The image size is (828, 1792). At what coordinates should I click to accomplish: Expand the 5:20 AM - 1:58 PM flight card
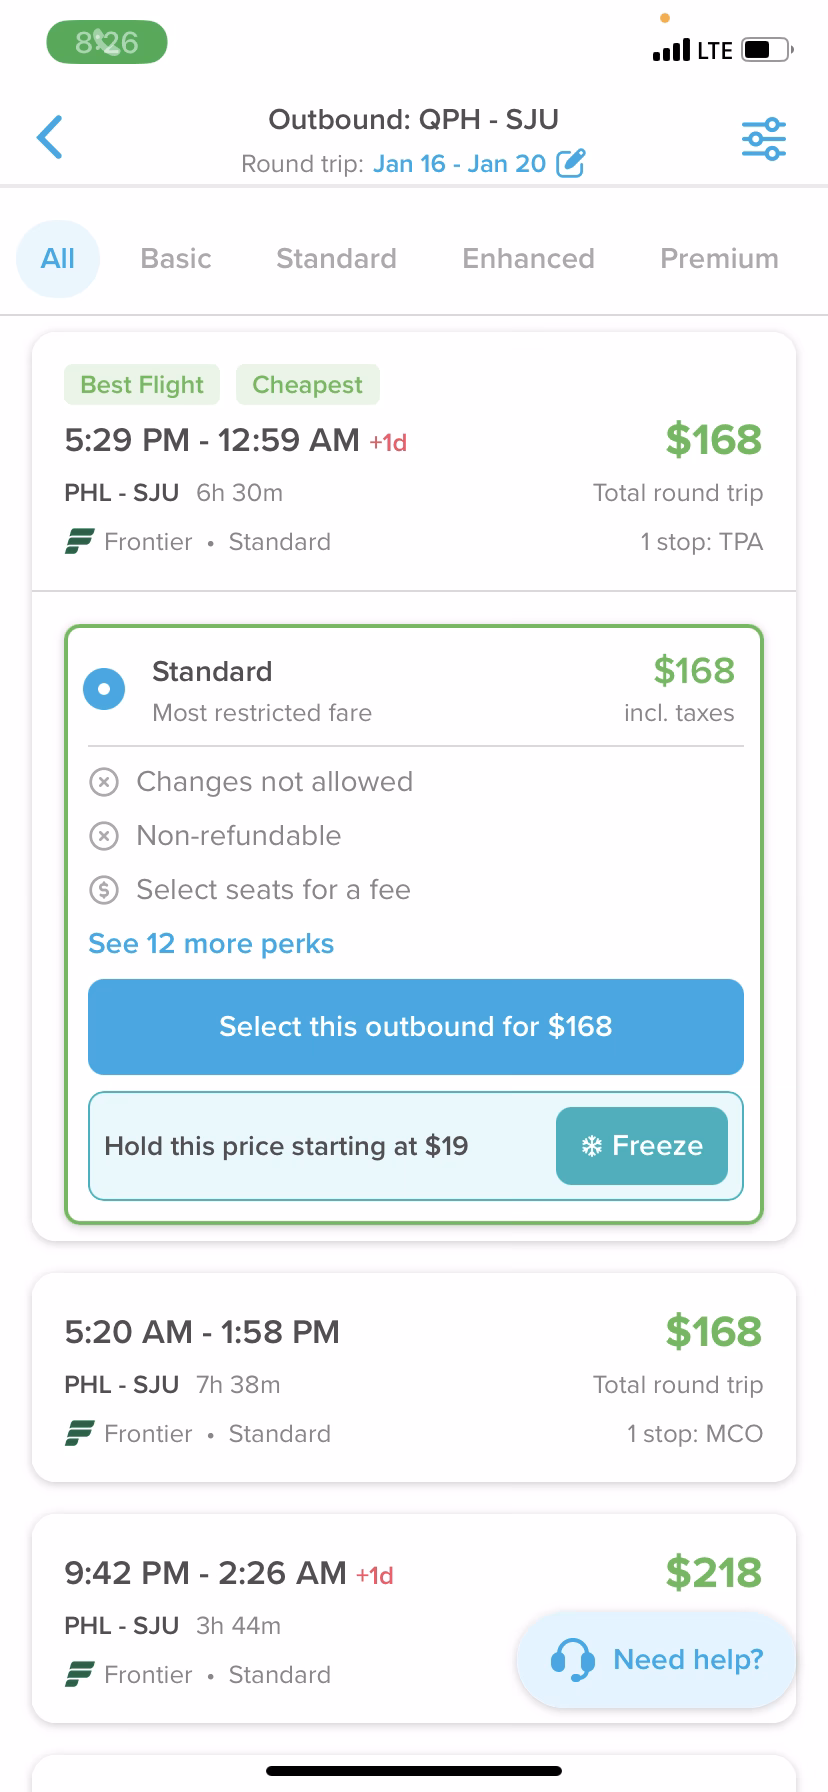pos(414,1378)
